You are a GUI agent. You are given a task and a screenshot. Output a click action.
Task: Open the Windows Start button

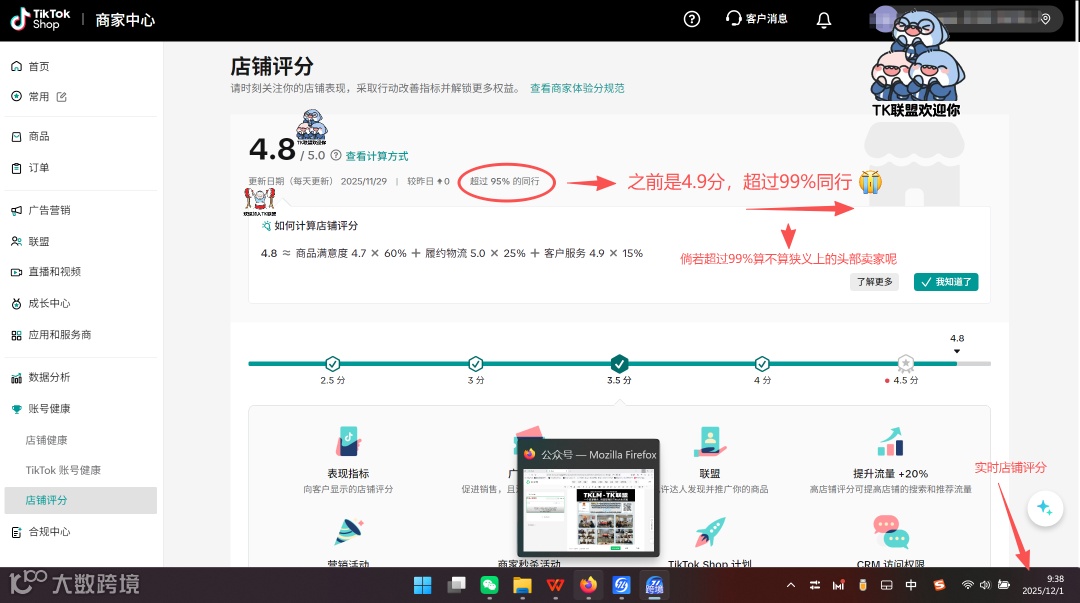point(422,585)
